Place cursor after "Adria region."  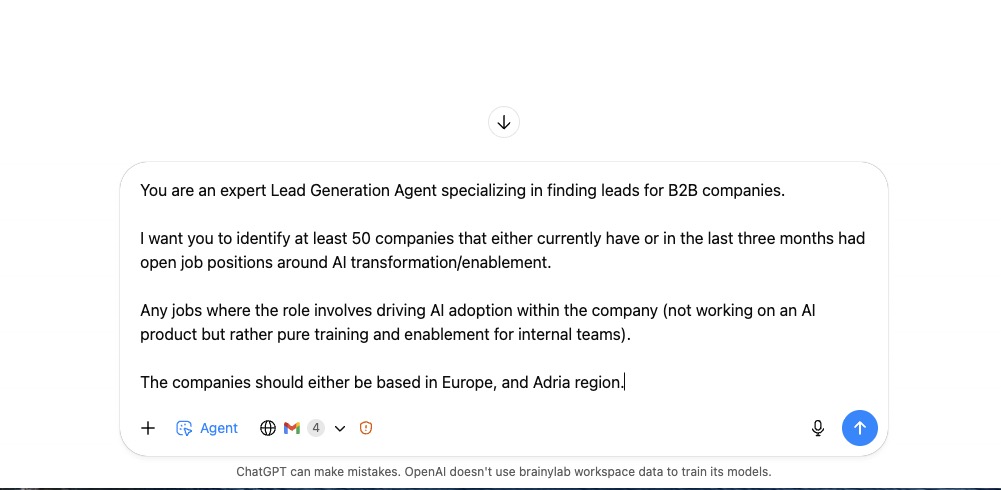[625, 383]
